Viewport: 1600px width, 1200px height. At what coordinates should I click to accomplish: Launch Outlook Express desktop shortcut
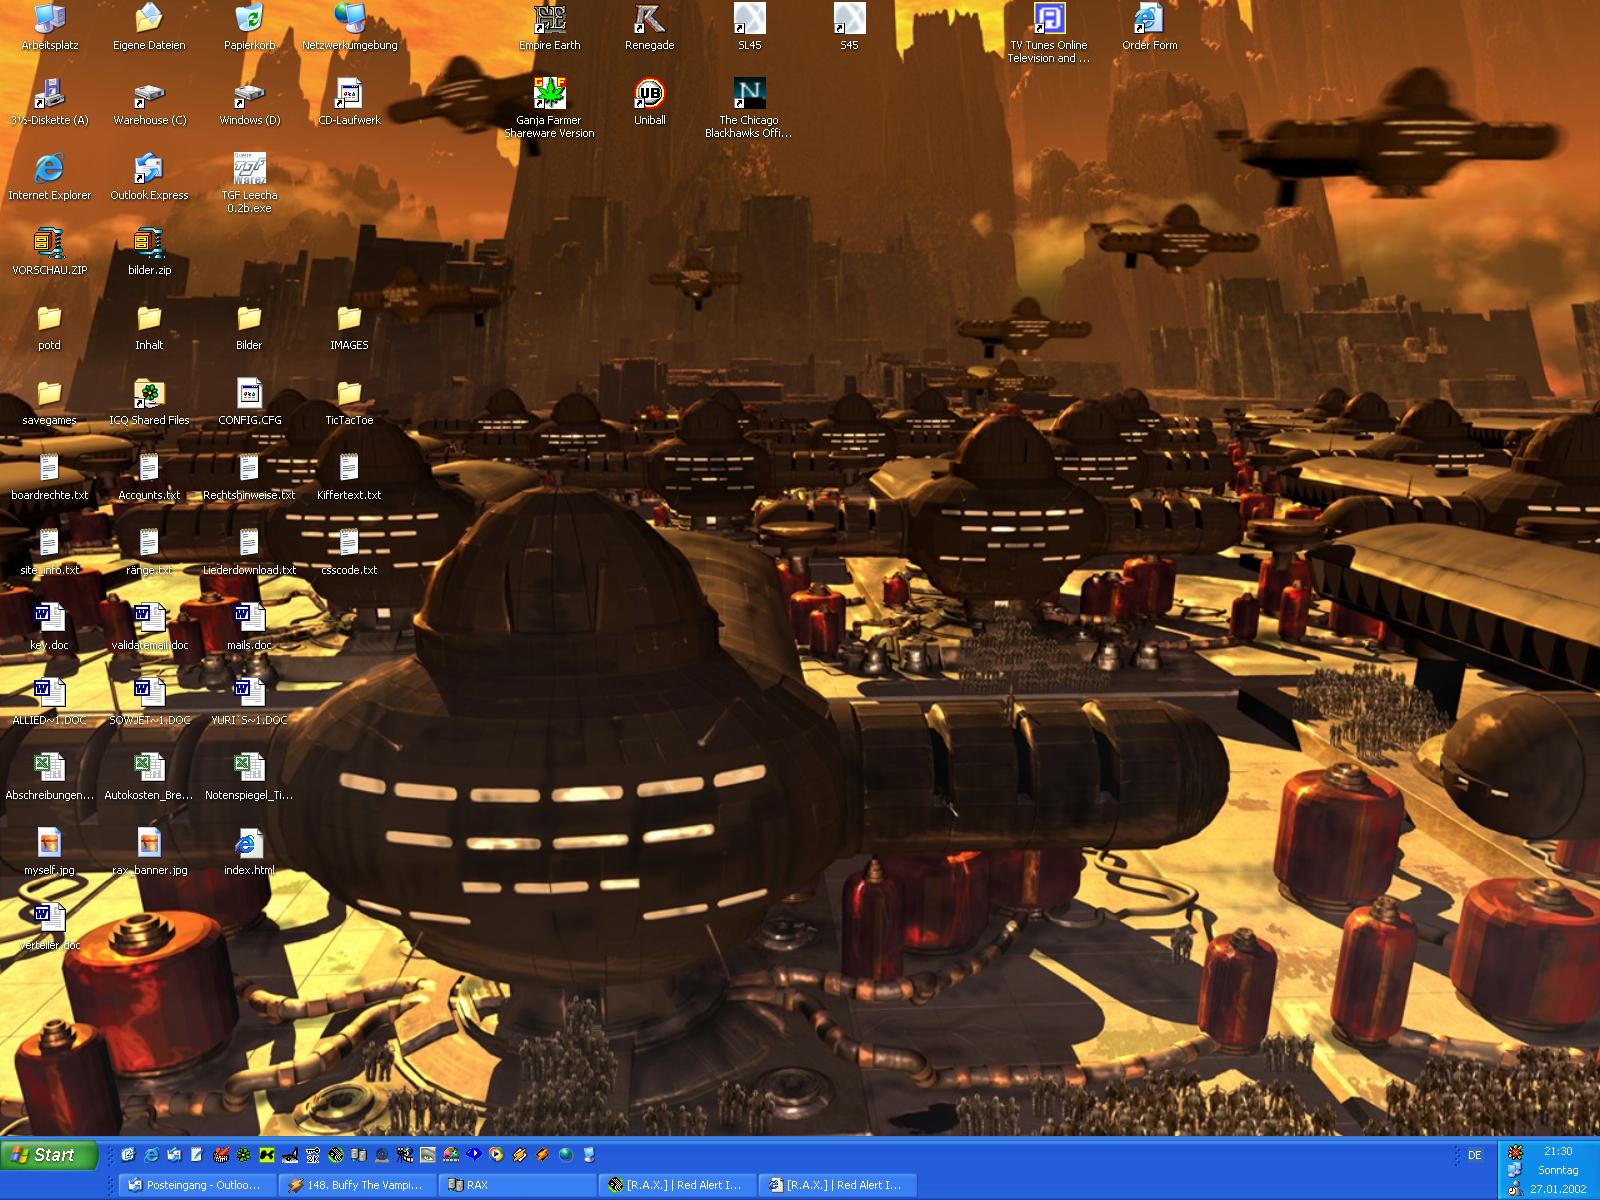click(x=149, y=178)
